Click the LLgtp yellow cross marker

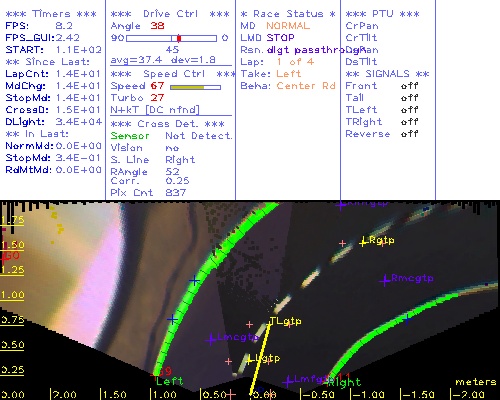(249, 361)
